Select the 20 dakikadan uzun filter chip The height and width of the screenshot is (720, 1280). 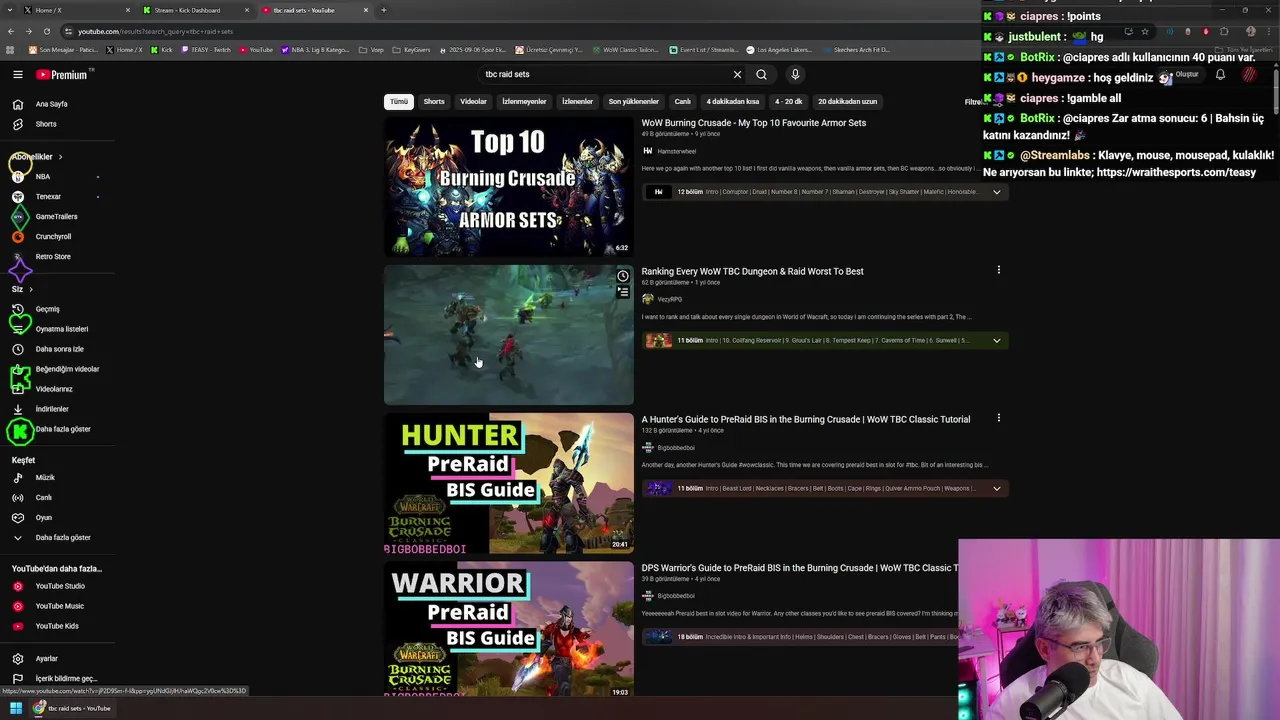847,101
